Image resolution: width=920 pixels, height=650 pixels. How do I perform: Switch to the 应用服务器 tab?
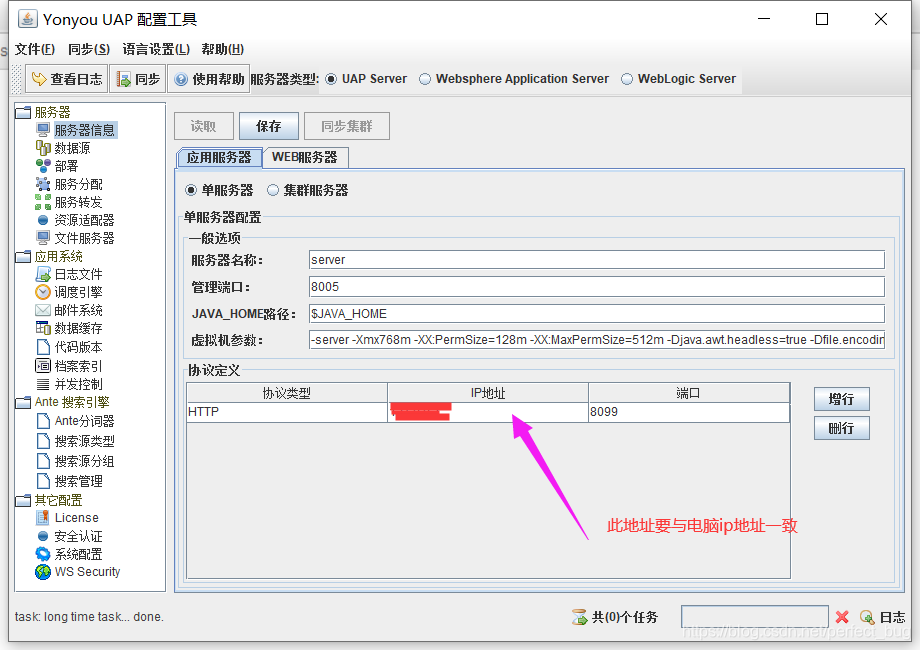coord(219,157)
